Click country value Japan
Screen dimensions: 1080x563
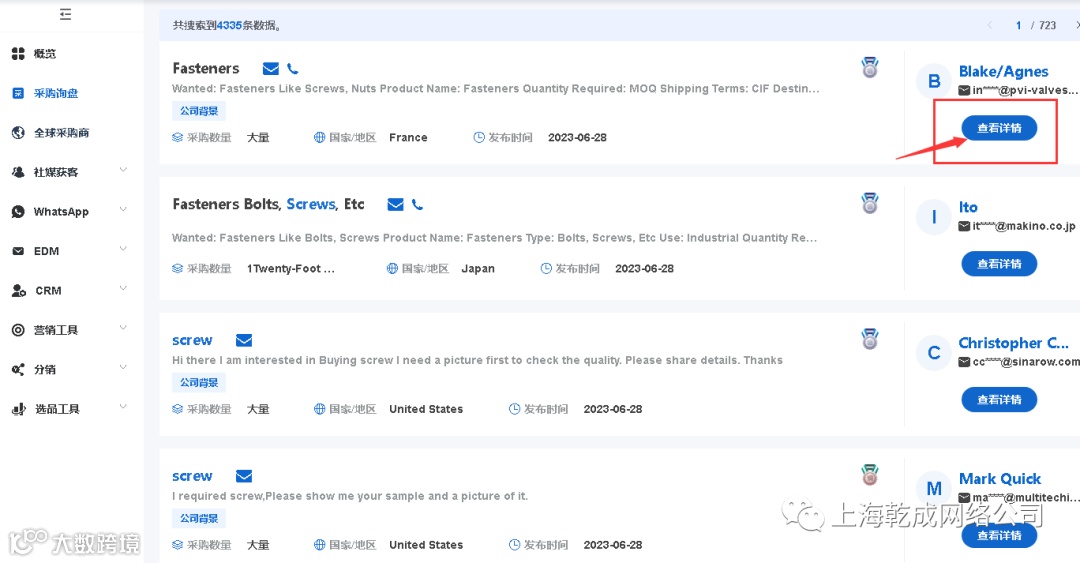478,269
